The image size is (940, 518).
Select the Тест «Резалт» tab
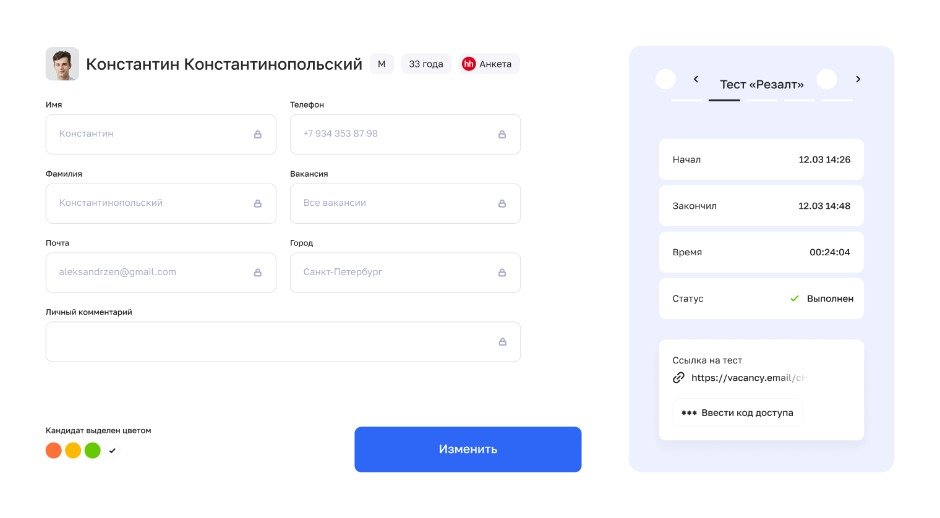tap(761, 85)
